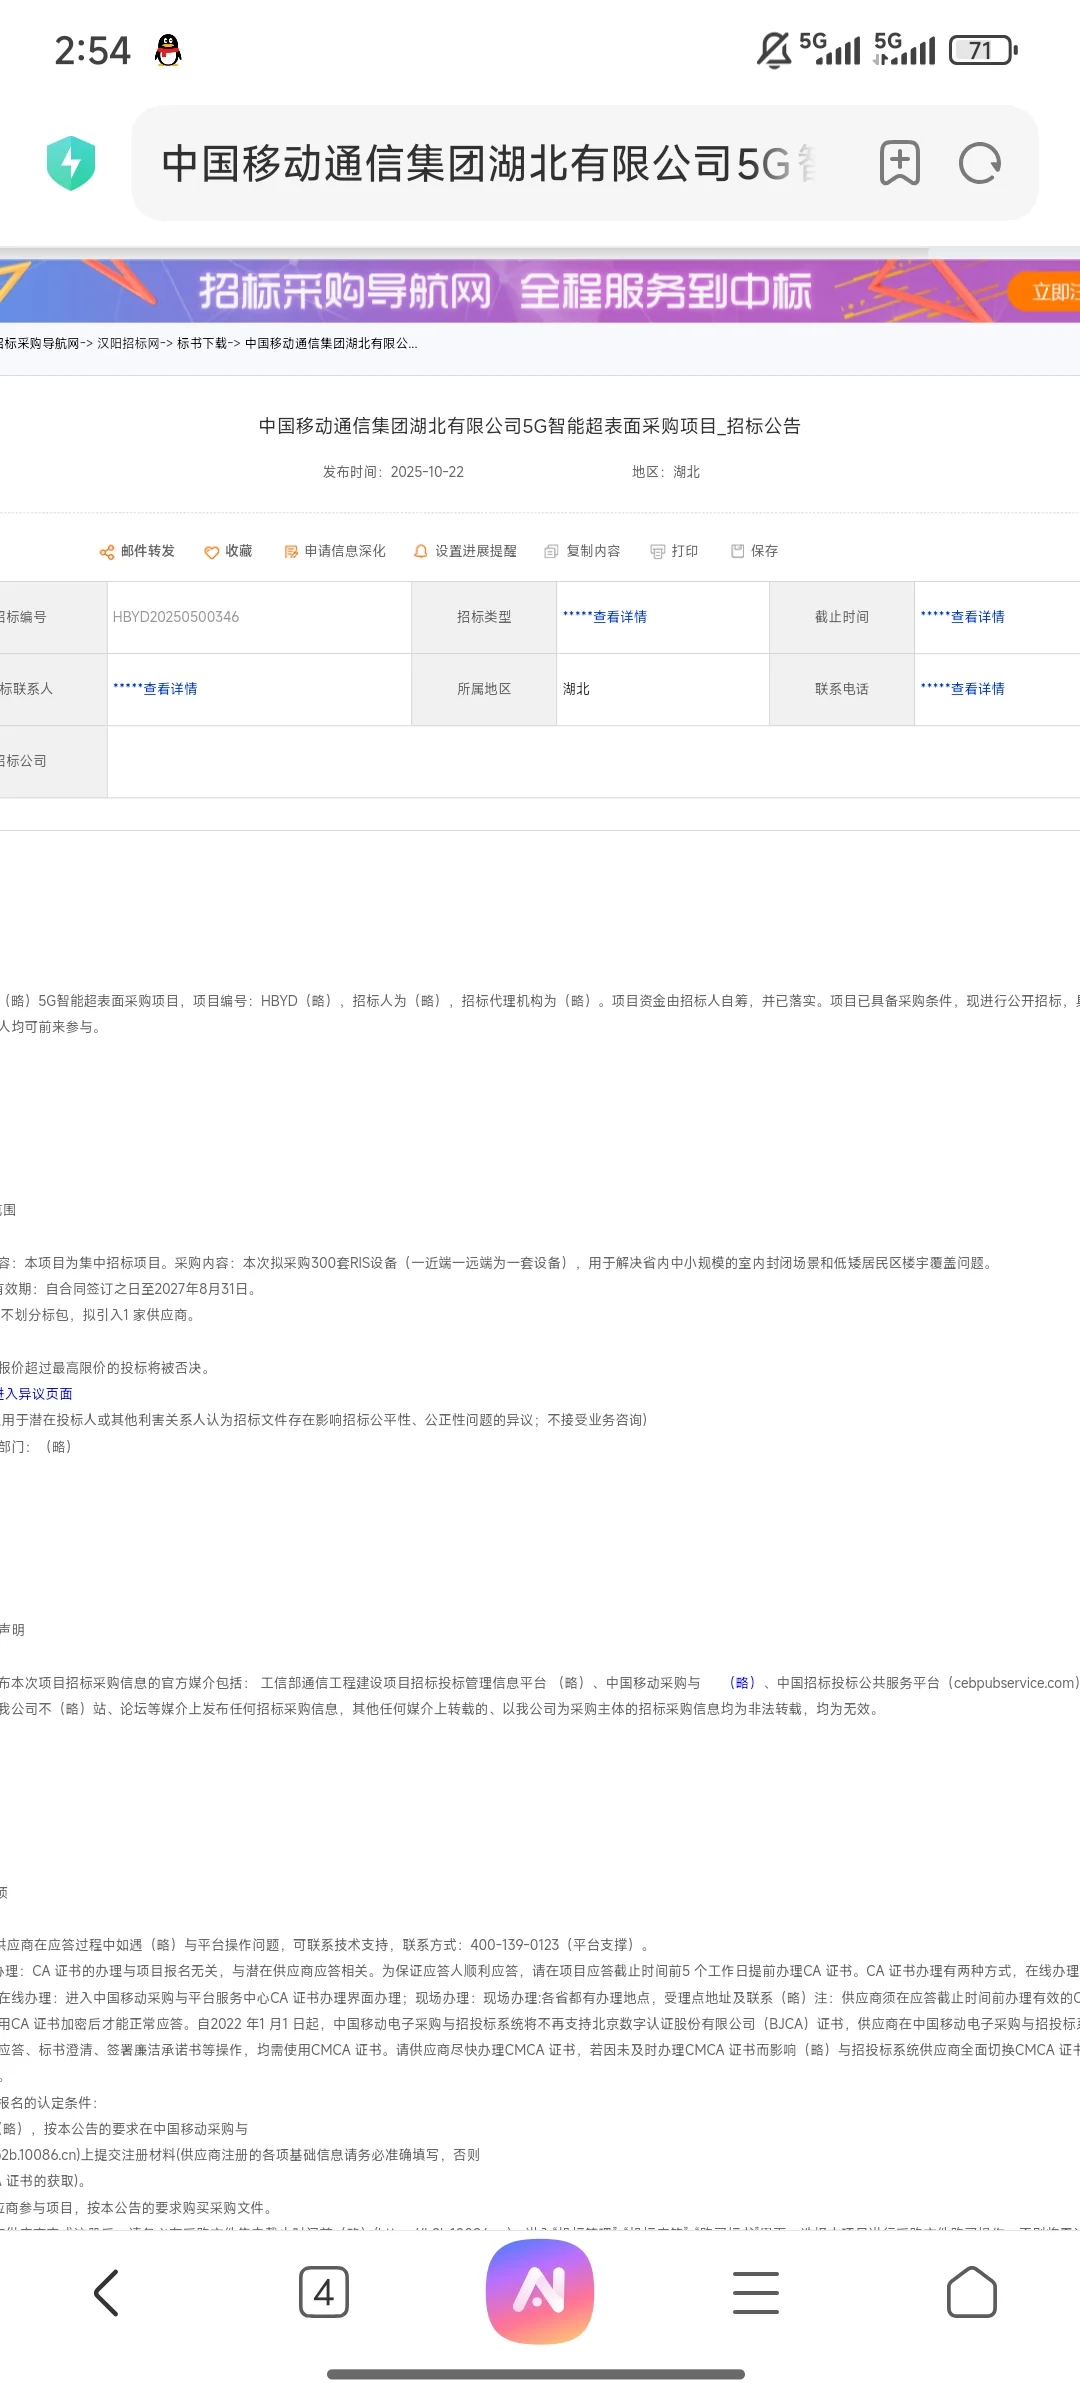Viewport: 1080px width, 2400px height.
Task: Select publish date 2025-10-22 text
Action: [427, 472]
